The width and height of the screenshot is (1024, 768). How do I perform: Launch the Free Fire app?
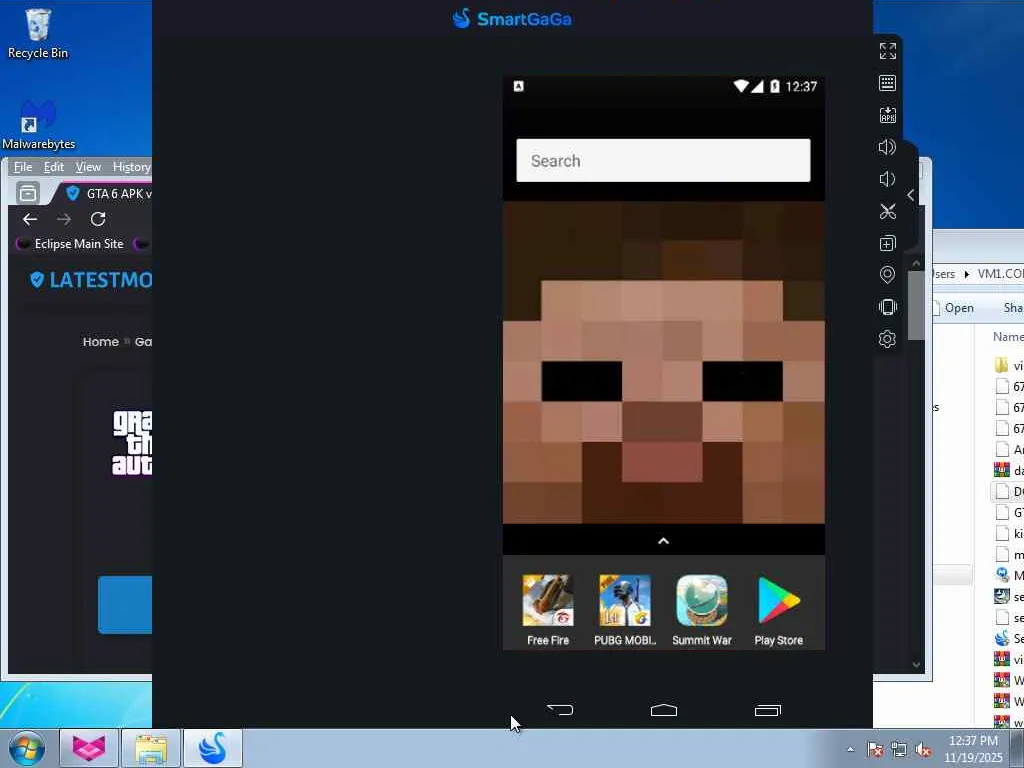548,610
